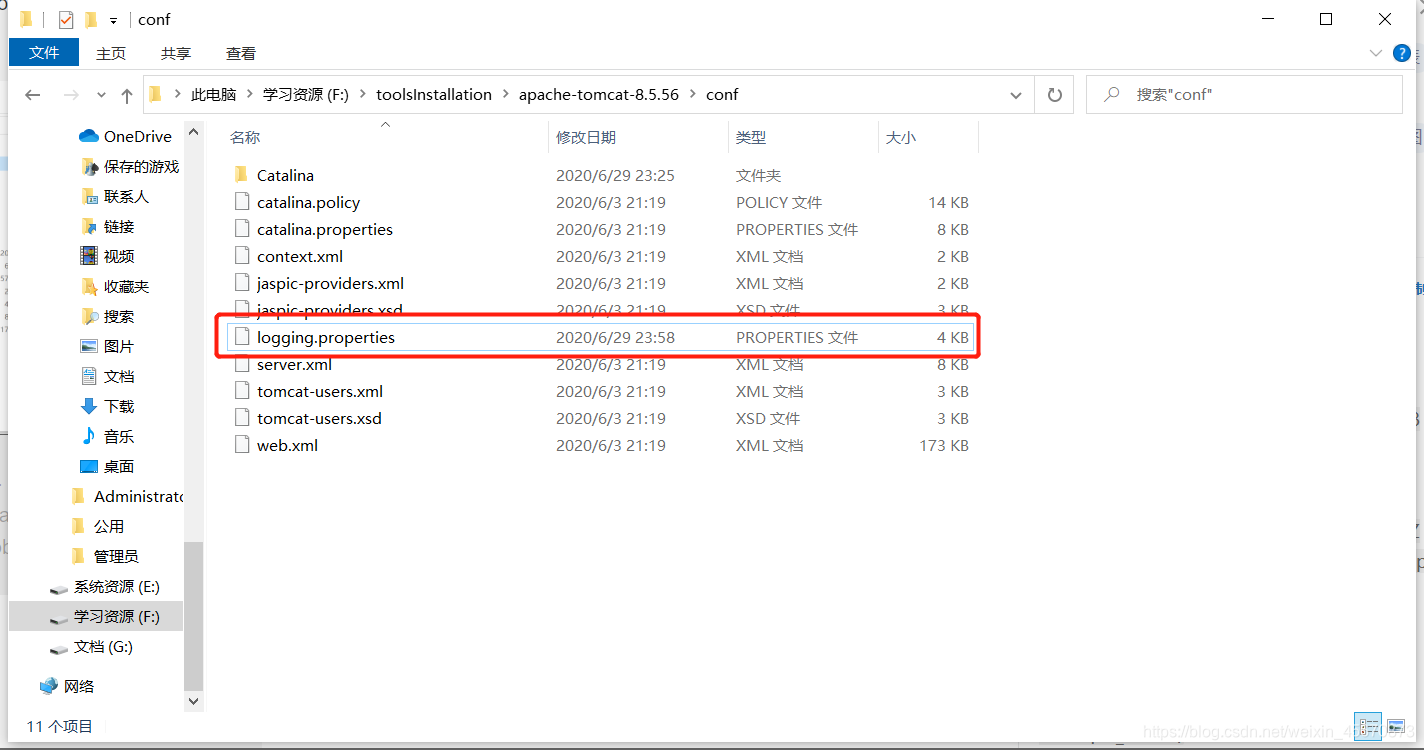
Task: Select the context.xml file icon
Action: 241,256
